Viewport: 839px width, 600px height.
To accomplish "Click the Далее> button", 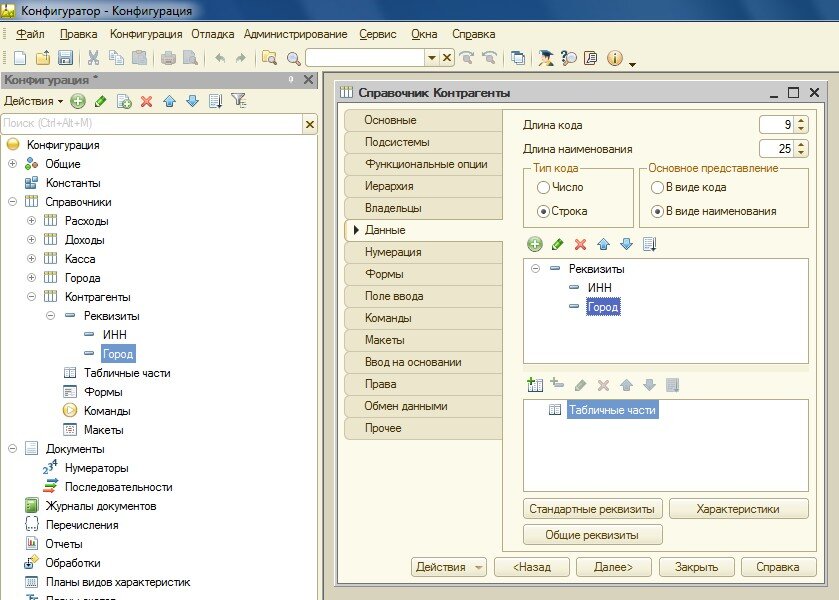I will [x=614, y=567].
